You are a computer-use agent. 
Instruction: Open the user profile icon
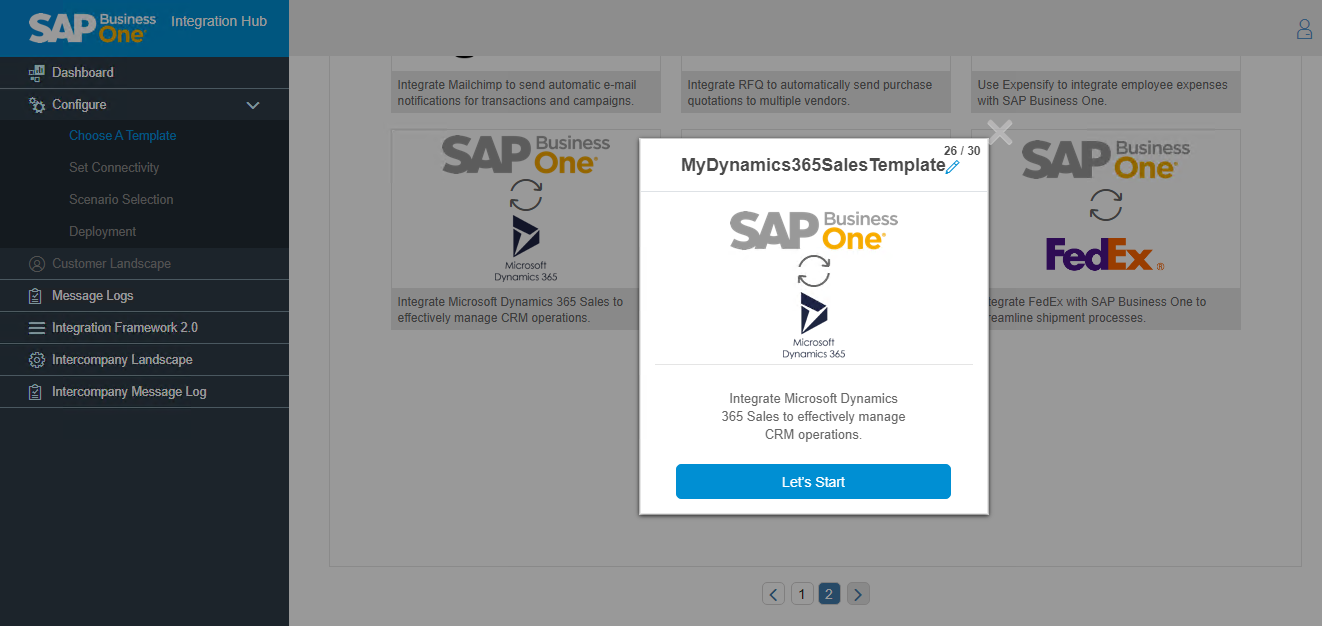(1304, 29)
